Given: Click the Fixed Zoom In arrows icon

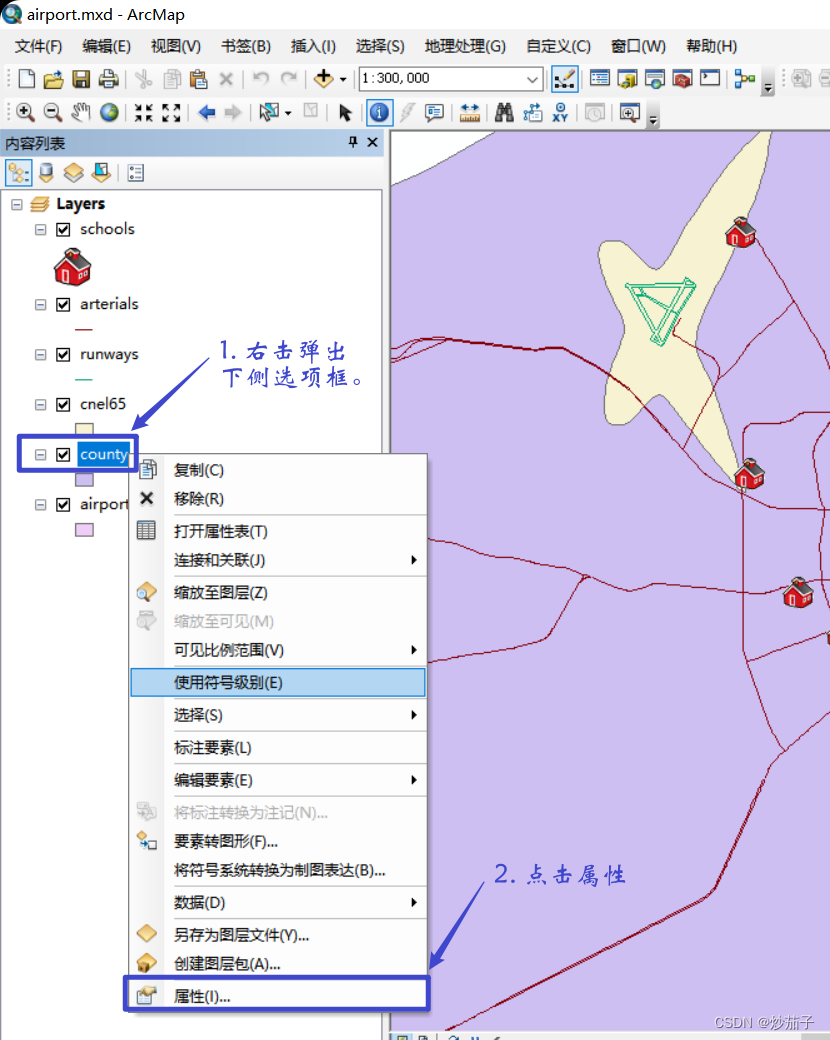Looking at the screenshot, I should (x=143, y=112).
